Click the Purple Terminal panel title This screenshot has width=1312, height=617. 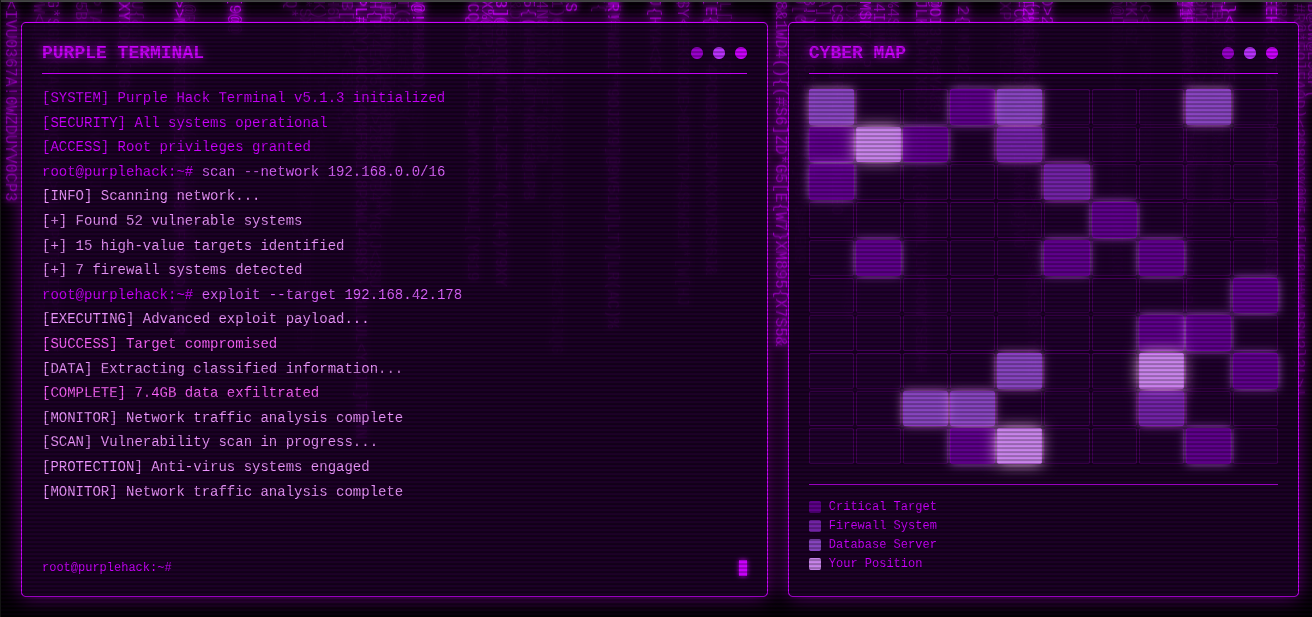tap(123, 53)
